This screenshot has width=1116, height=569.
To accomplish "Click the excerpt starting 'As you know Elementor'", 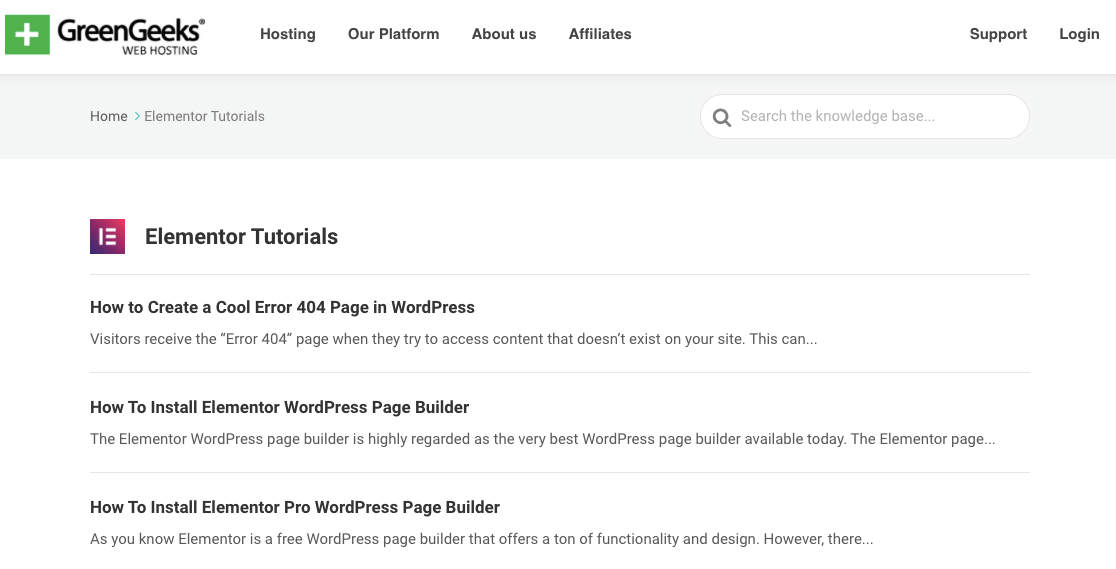I will coord(481,539).
